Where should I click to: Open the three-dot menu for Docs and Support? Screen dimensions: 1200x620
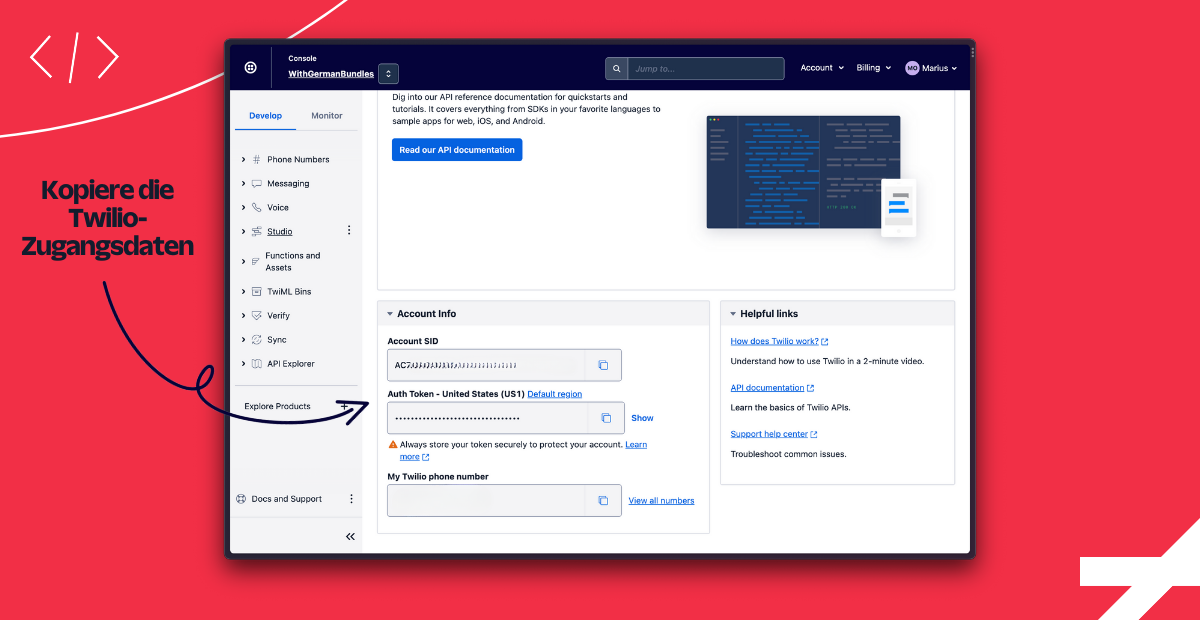pos(351,499)
